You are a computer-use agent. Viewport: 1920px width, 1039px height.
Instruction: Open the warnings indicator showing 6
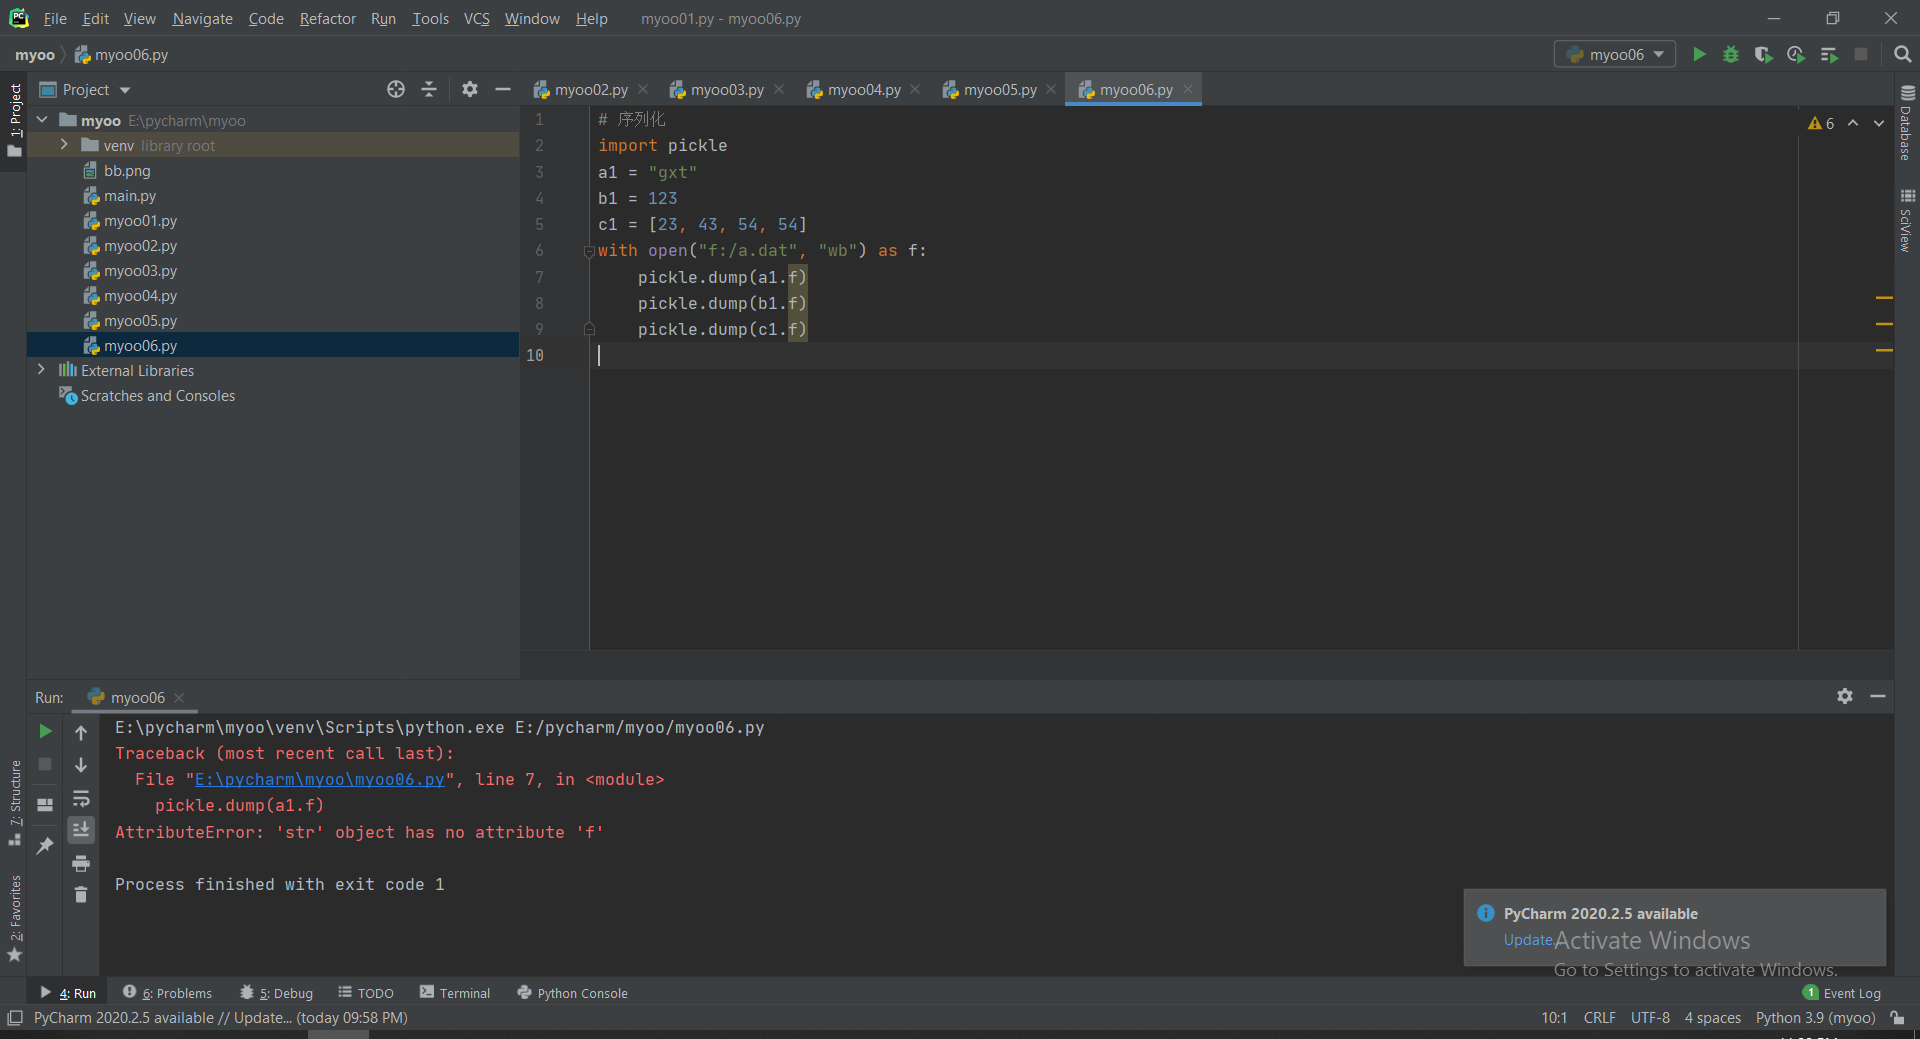1821,123
